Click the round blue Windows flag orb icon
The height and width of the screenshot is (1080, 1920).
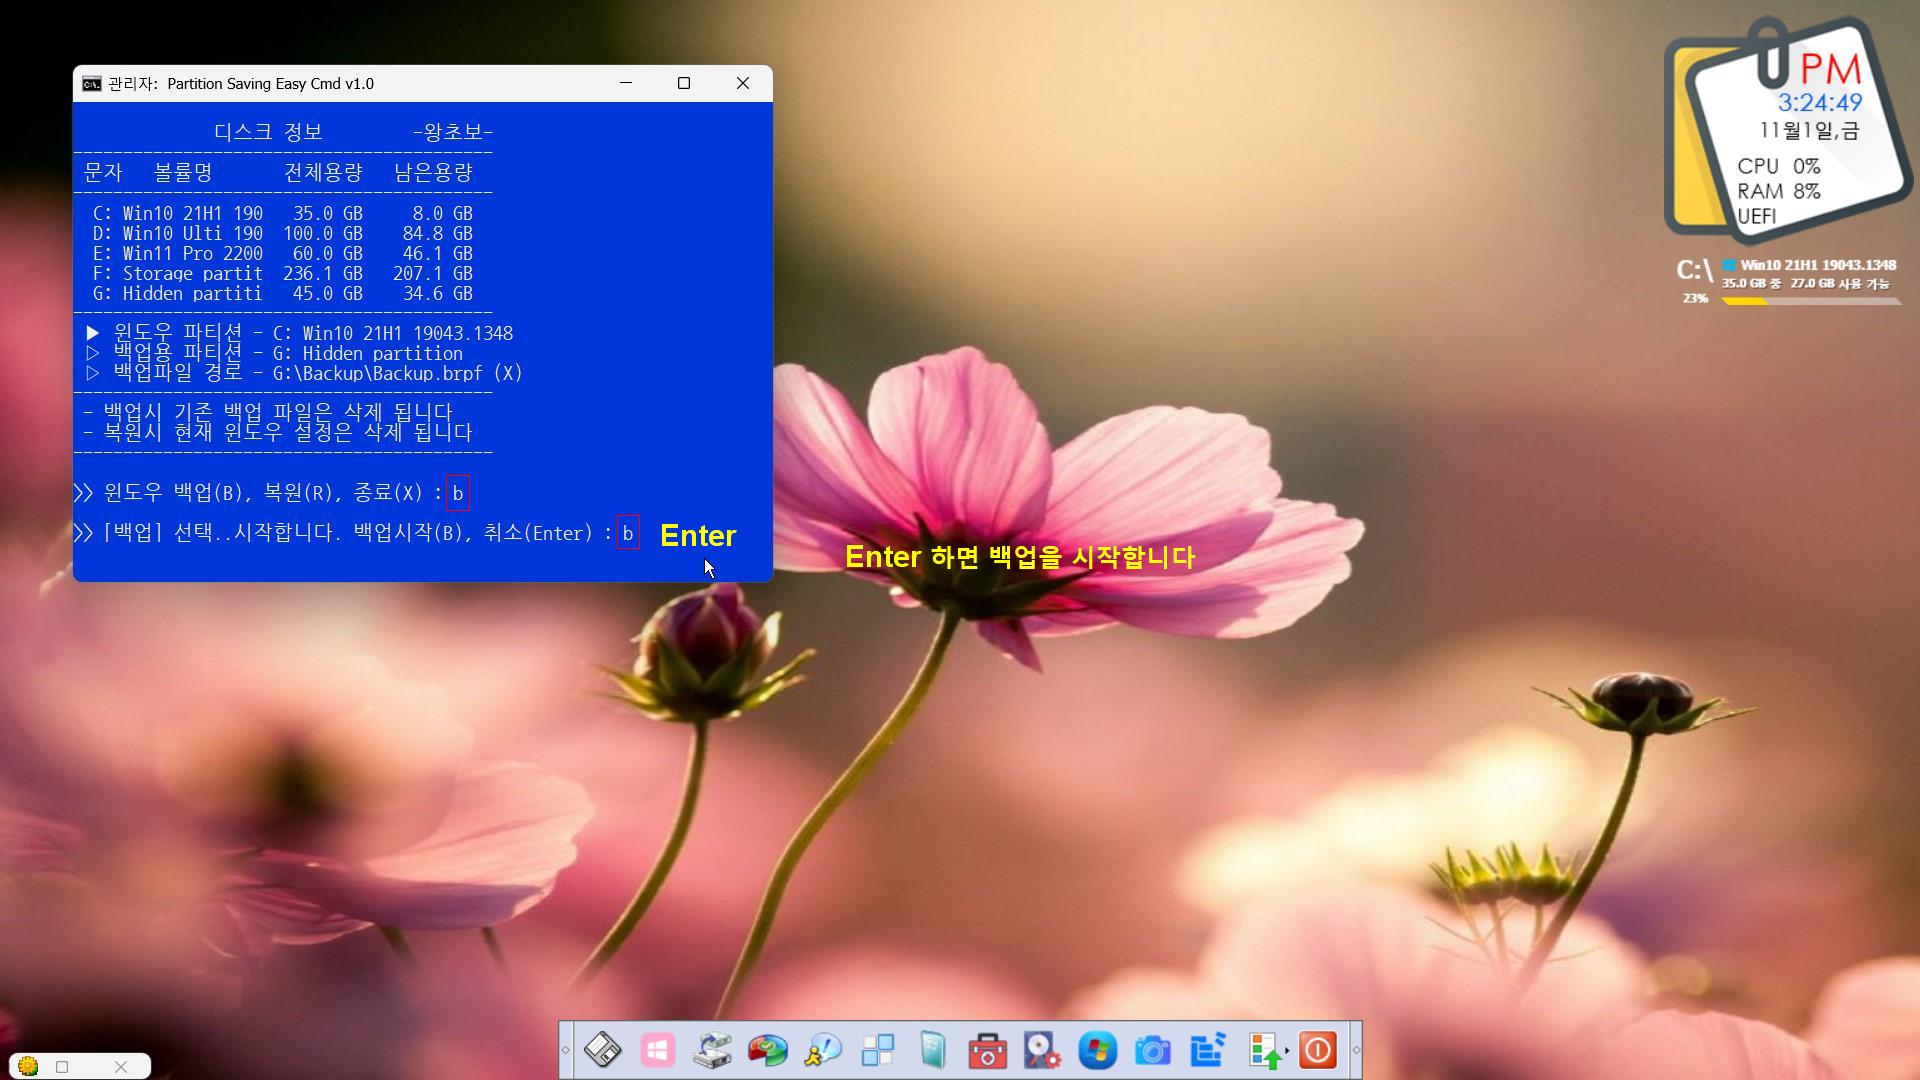tap(1098, 1050)
